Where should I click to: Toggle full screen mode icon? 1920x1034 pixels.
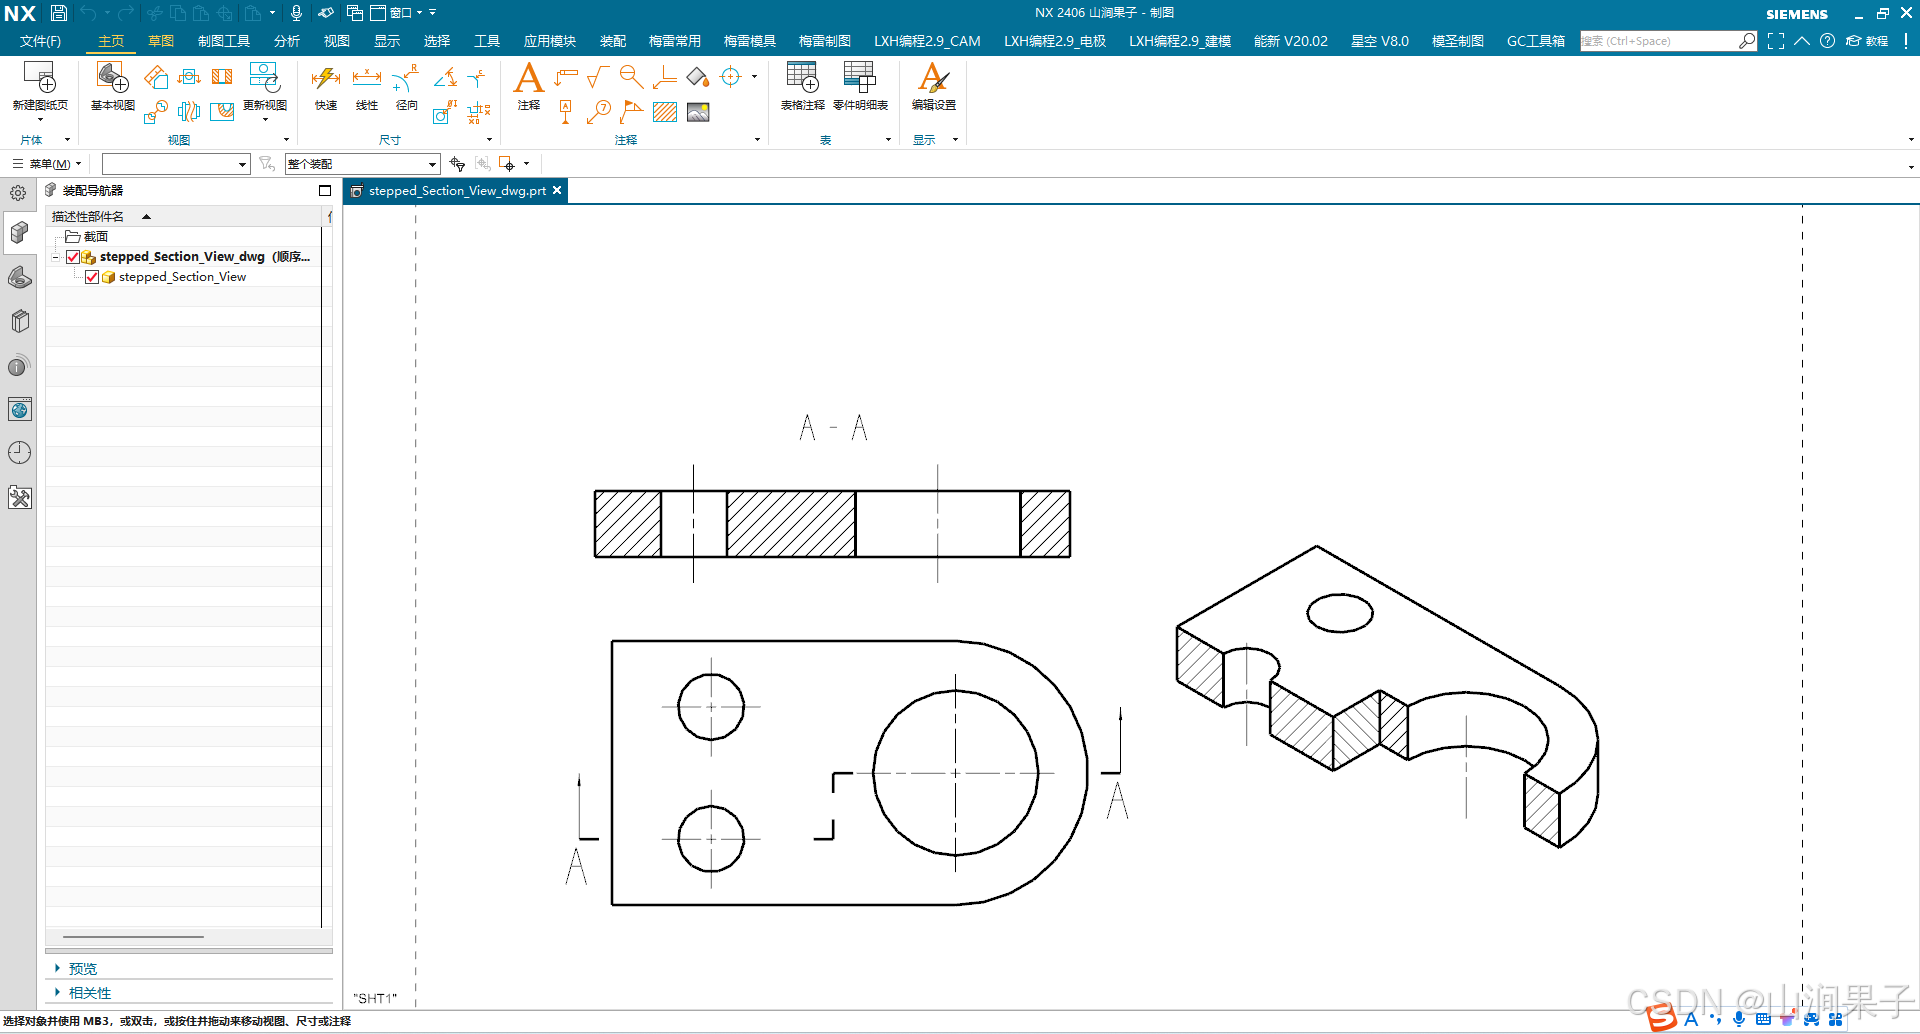[1776, 41]
